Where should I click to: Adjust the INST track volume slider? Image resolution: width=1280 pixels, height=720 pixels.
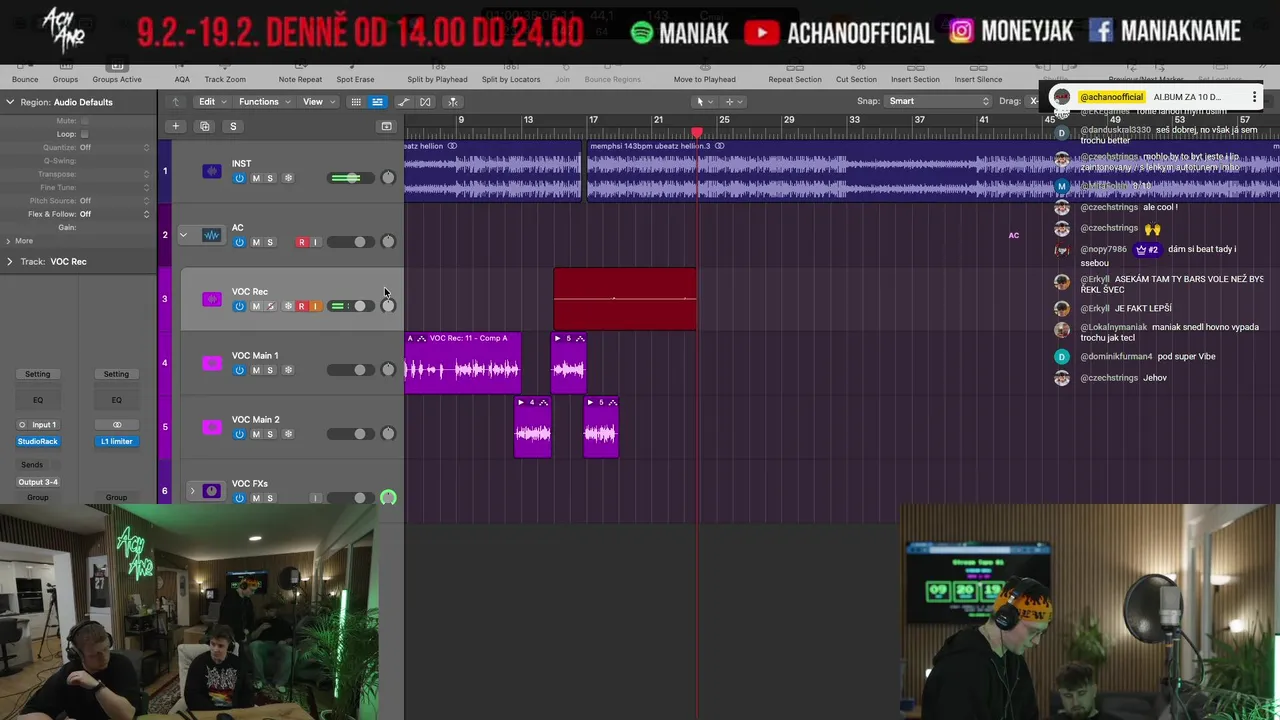350,178
